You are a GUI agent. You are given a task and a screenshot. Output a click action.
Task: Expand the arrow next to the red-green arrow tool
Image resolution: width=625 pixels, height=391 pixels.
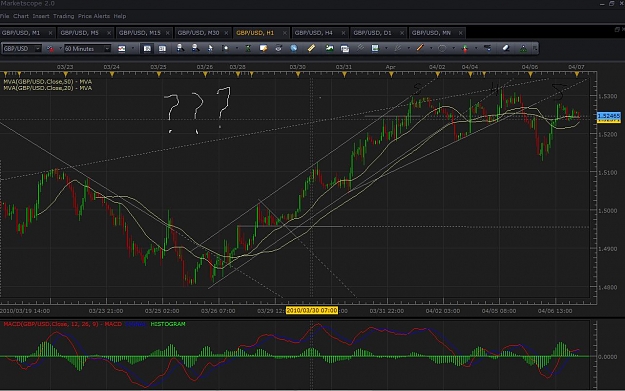coord(476,49)
